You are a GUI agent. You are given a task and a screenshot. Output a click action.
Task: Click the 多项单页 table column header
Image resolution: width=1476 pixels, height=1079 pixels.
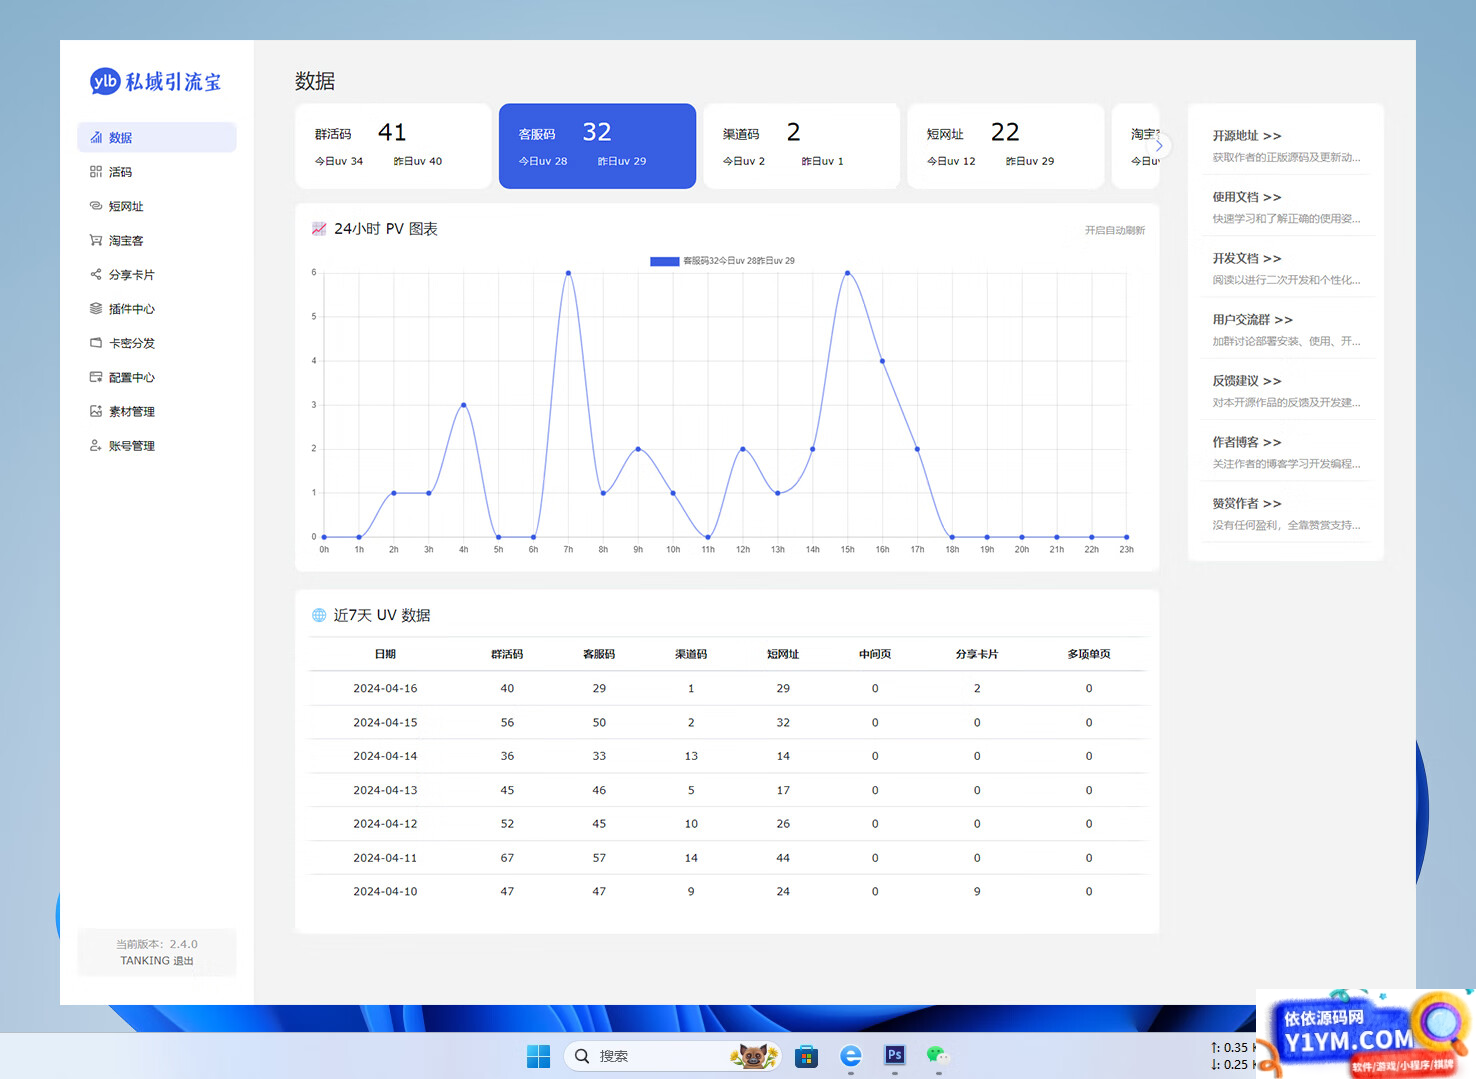click(x=1089, y=654)
